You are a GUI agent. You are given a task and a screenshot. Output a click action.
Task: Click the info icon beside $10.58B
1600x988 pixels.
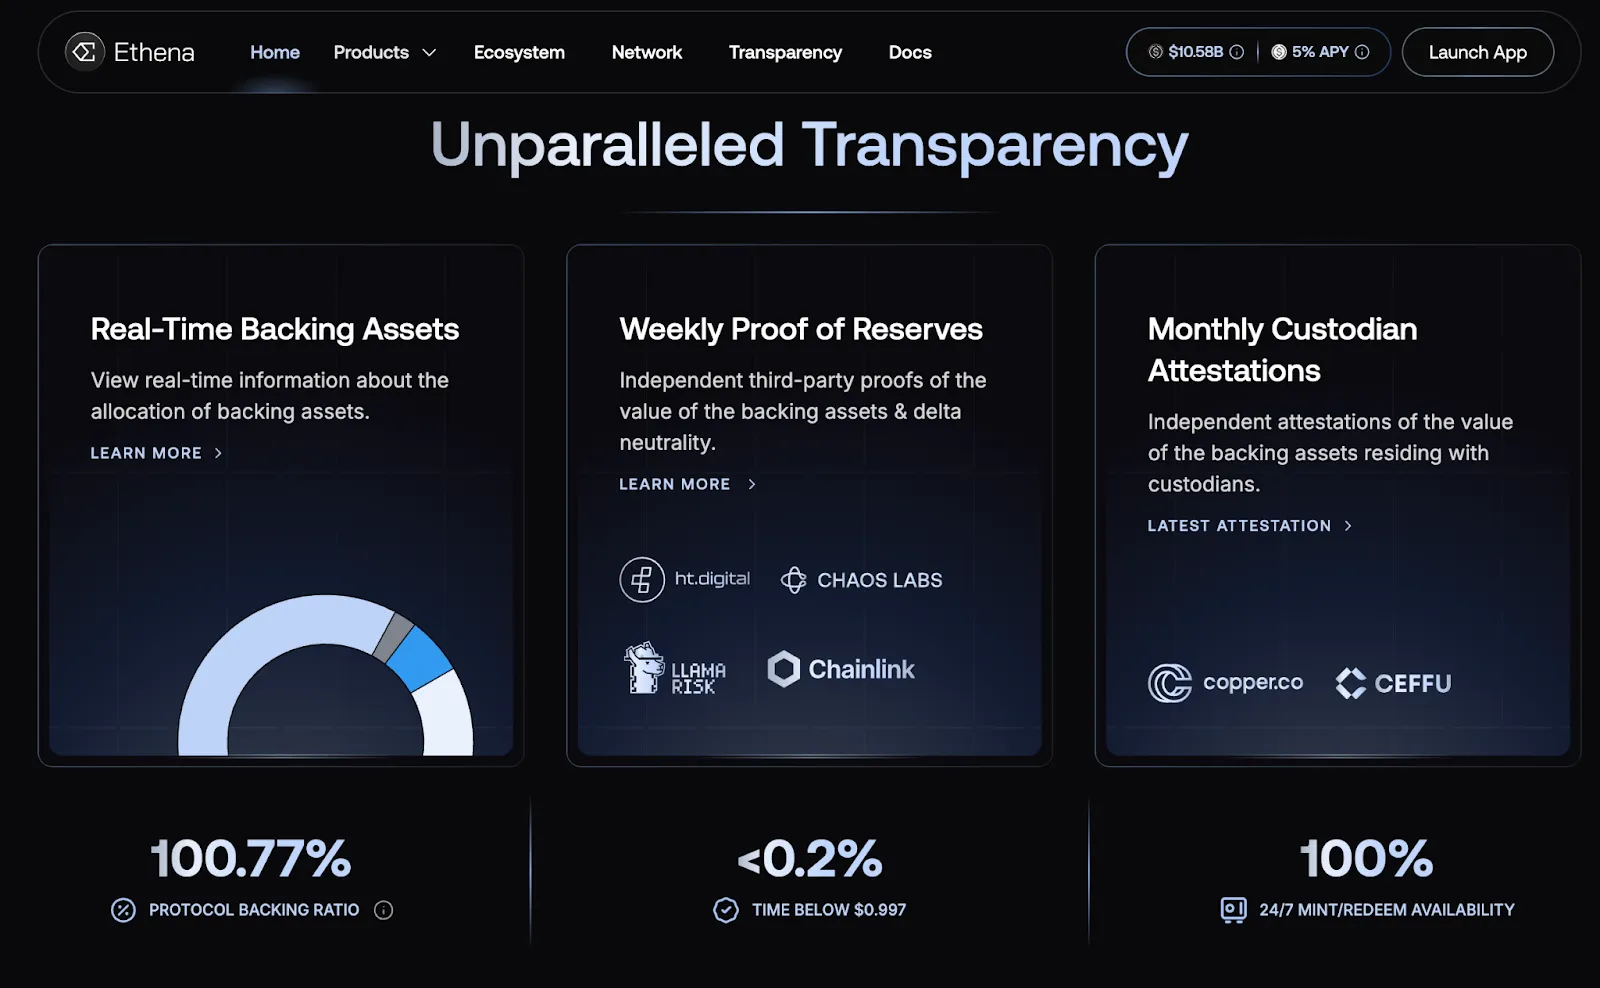(1237, 52)
